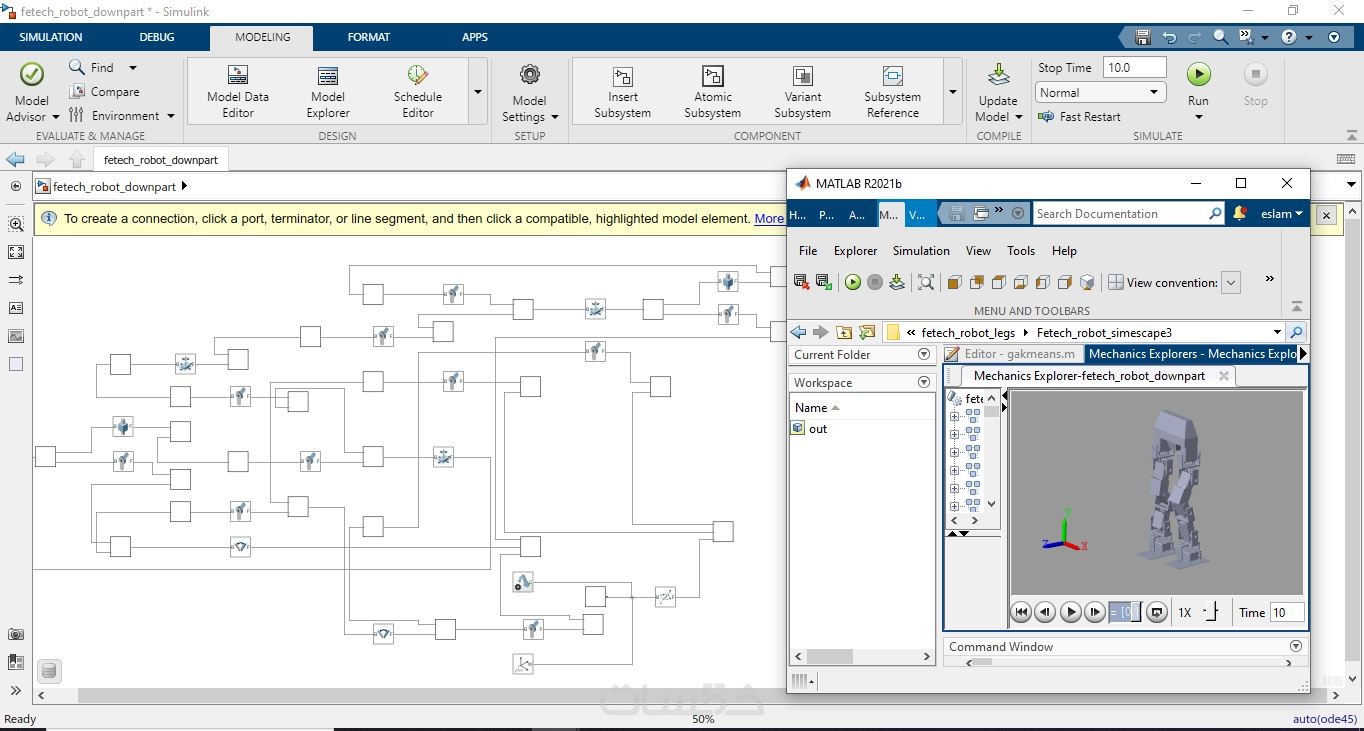Click fetech_robot_legs in folder path

(968, 333)
